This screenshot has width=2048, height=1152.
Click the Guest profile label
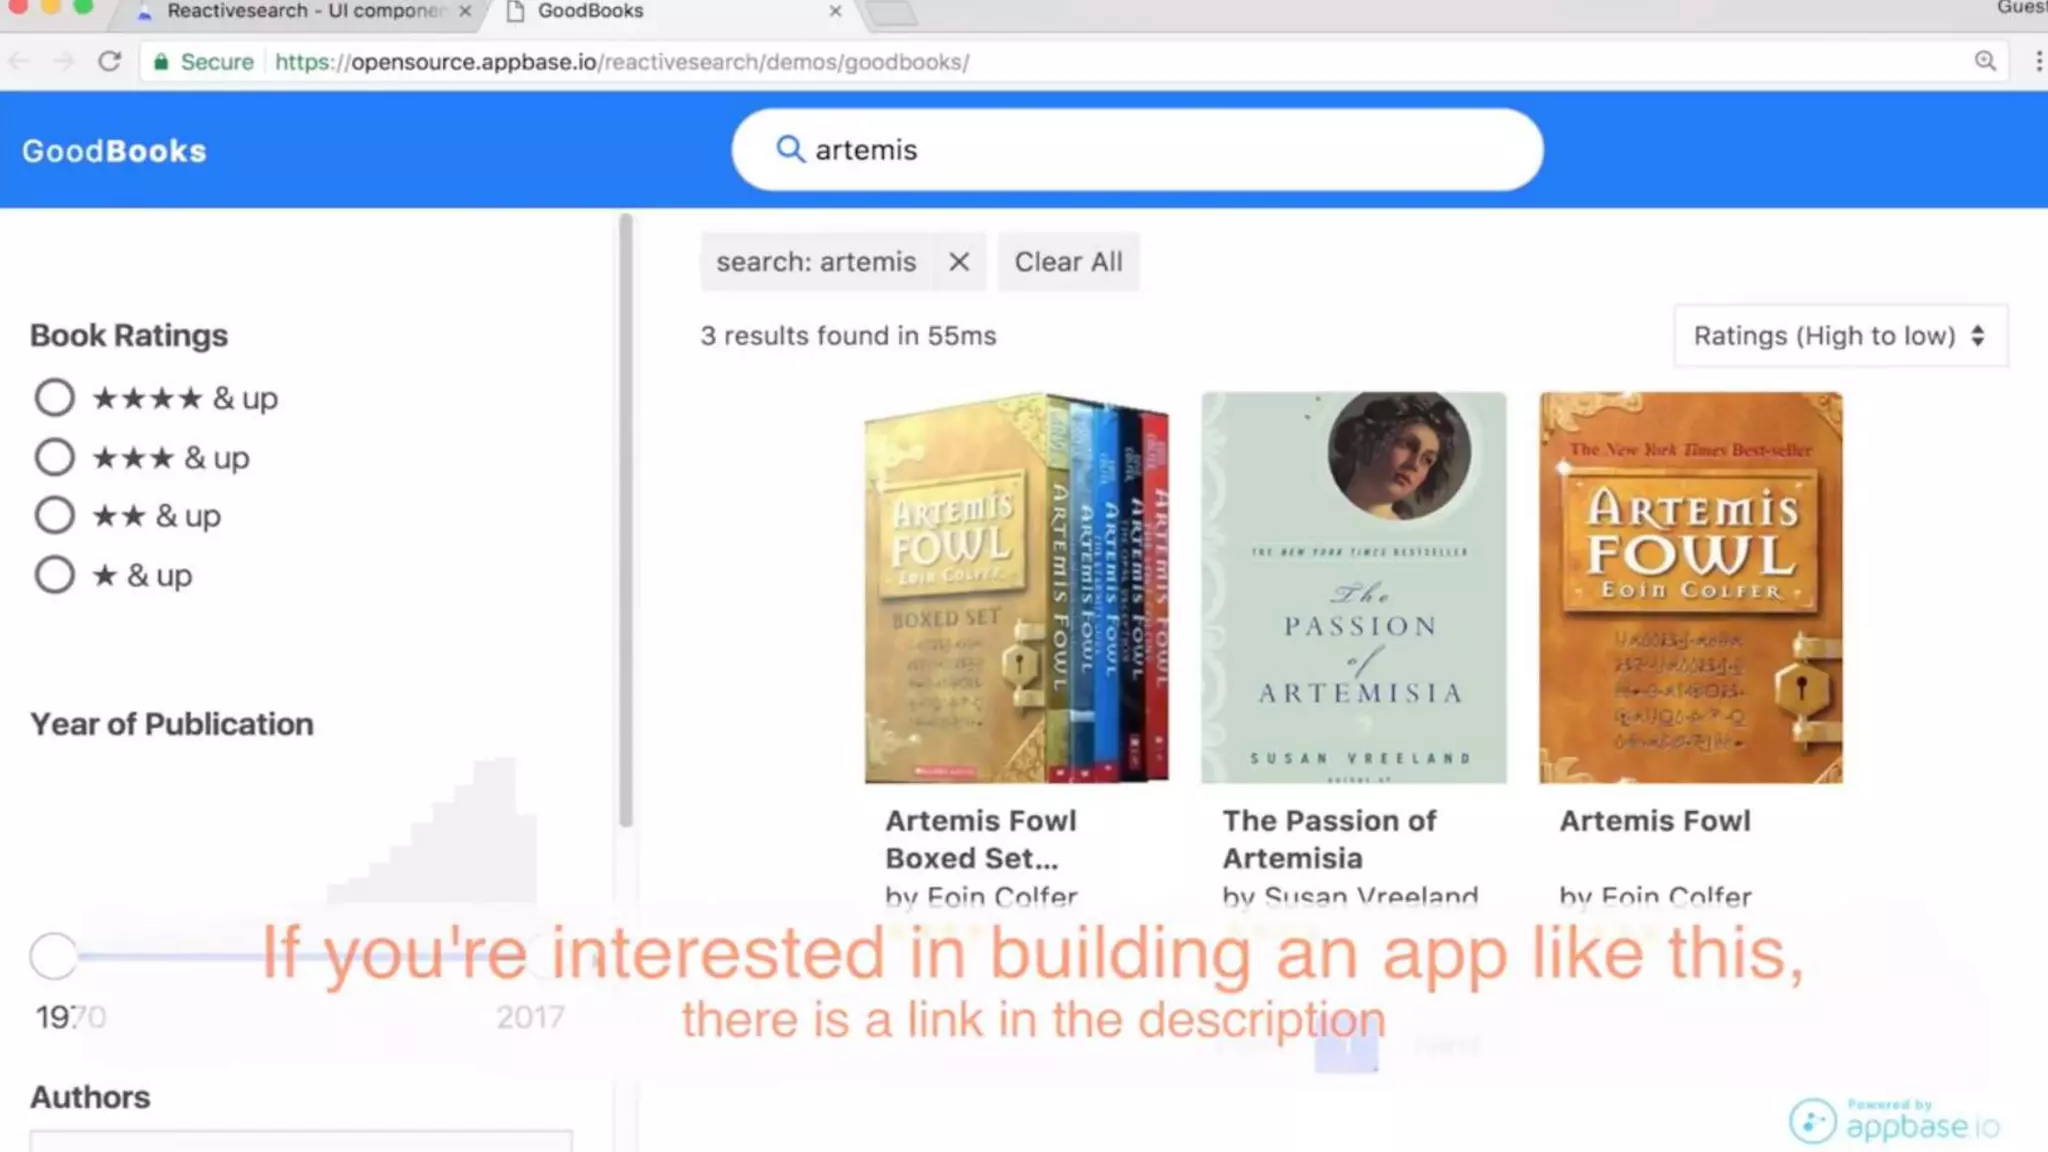(x=2022, y=8)
